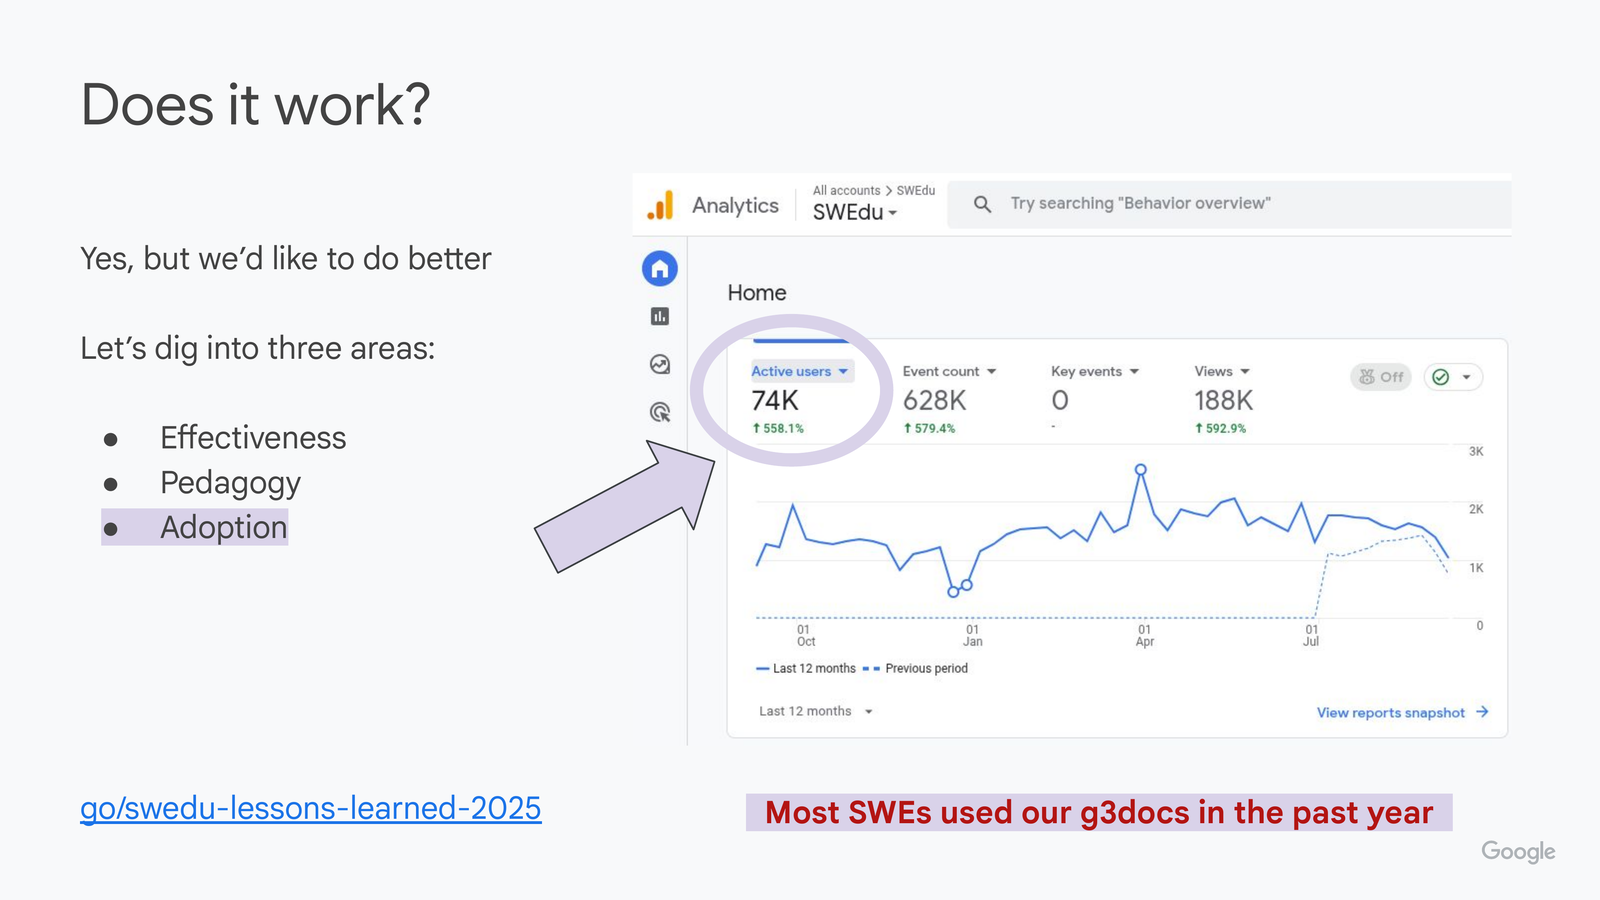The height and width of the screenshot is (900, 1600).
Task: Open the Views metric dropdown
Action: pyautogui.click(x=1222, y=371)
